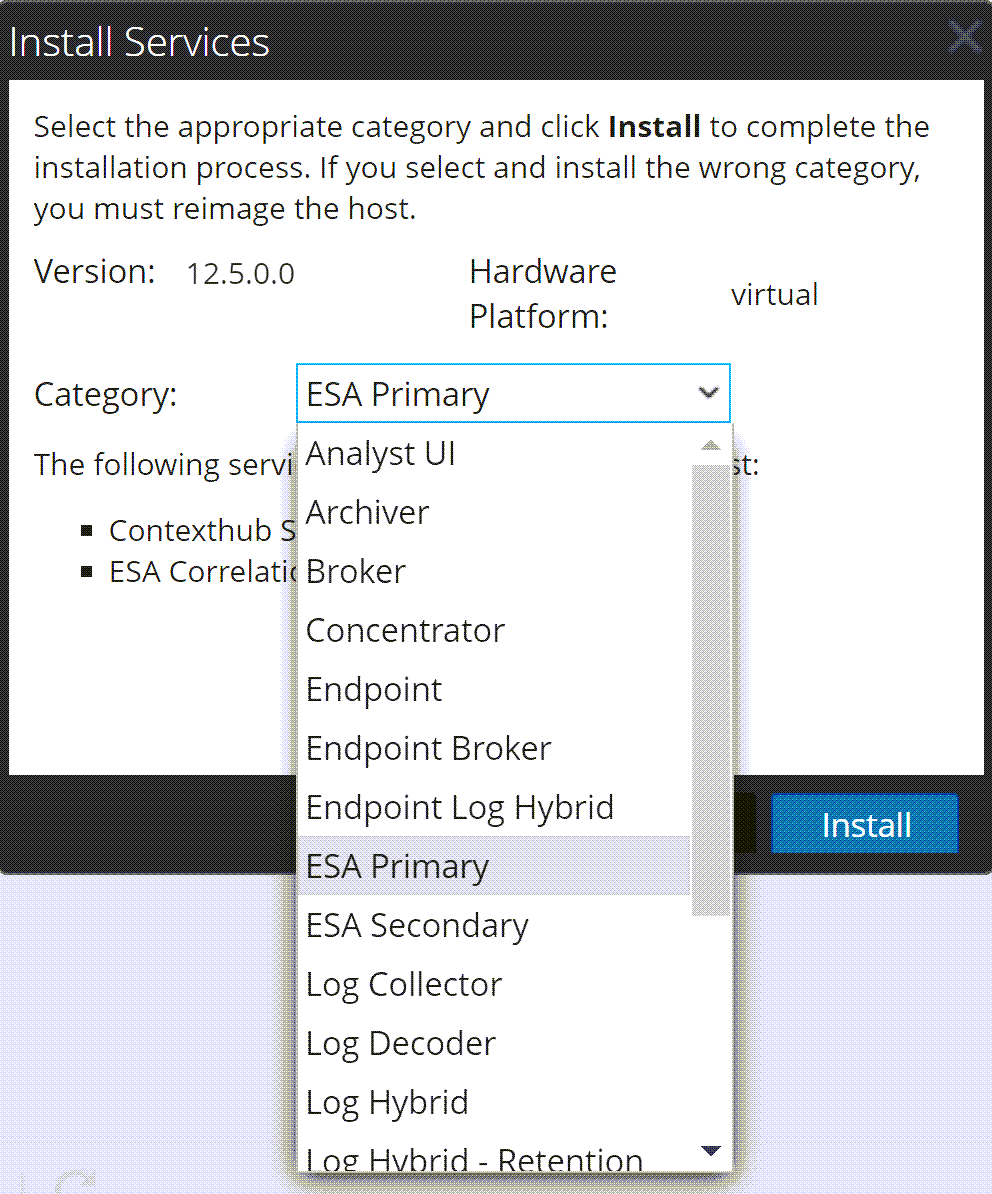The height and width of the screenshot is (1194, 992).
Task: Choose the highlighted ESA Primary entry
Action: click(397, 867)
